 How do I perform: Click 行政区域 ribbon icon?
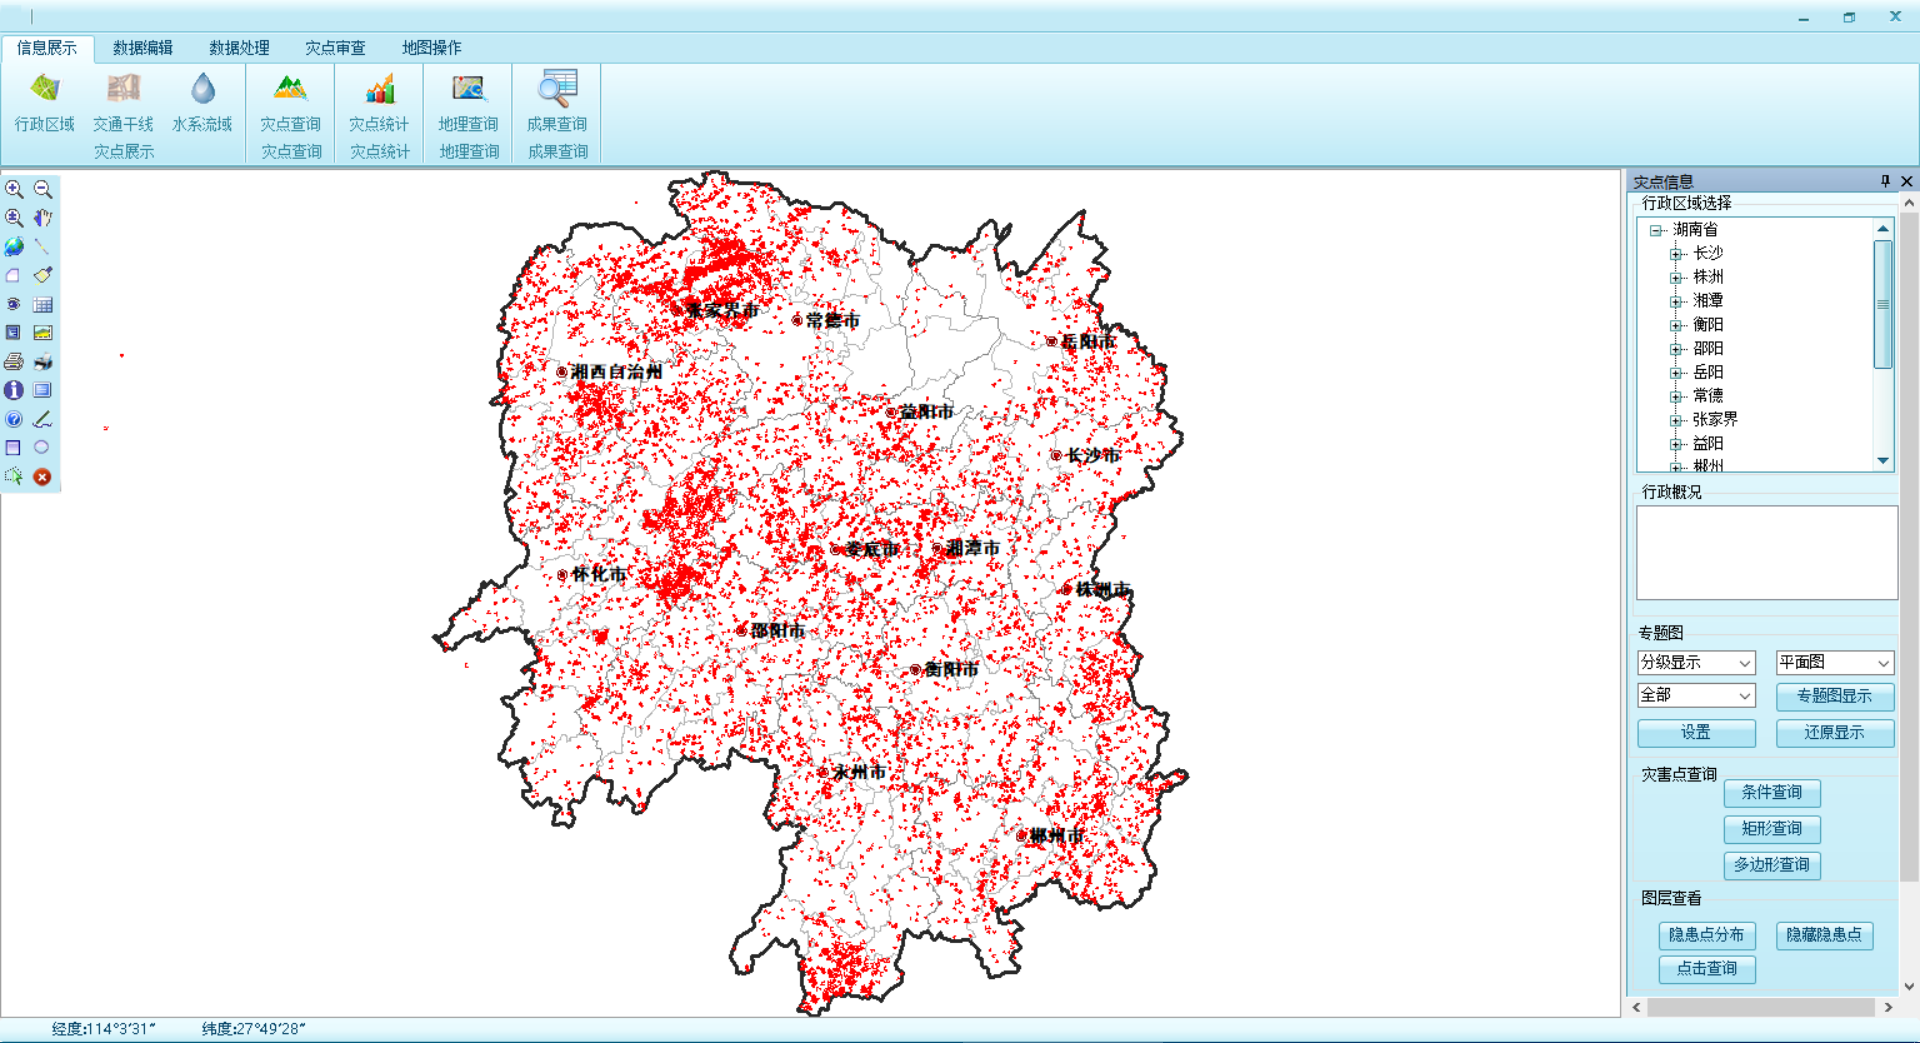pos(44,102)
